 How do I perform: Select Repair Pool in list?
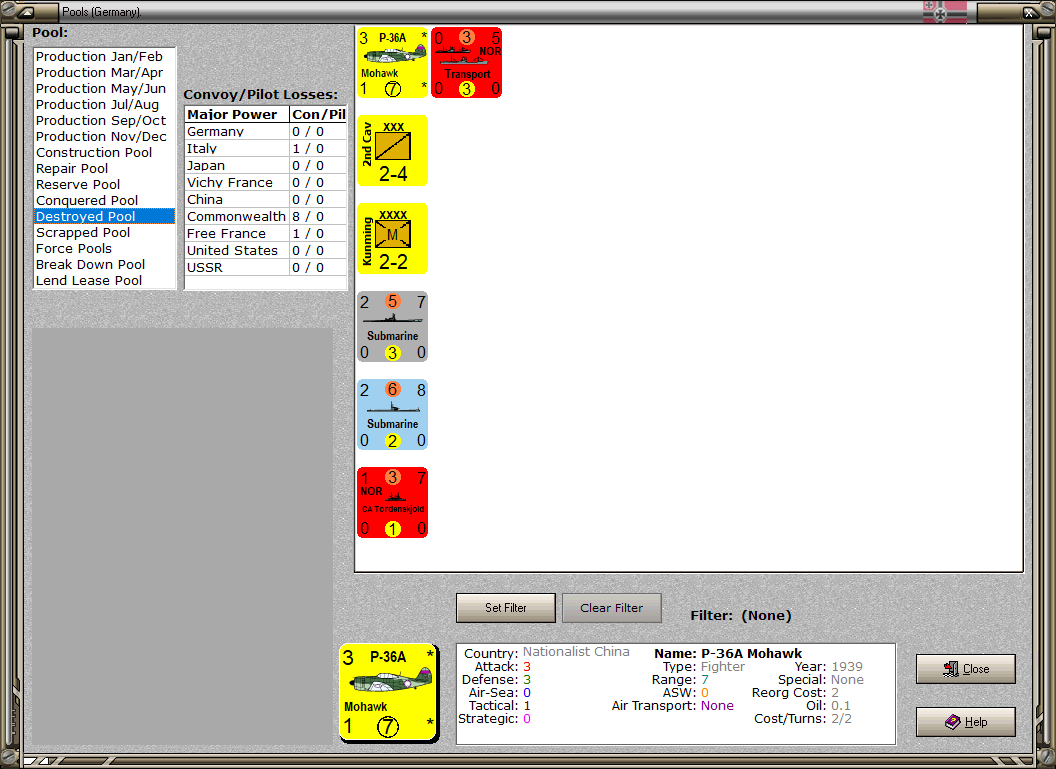[104, 168]
